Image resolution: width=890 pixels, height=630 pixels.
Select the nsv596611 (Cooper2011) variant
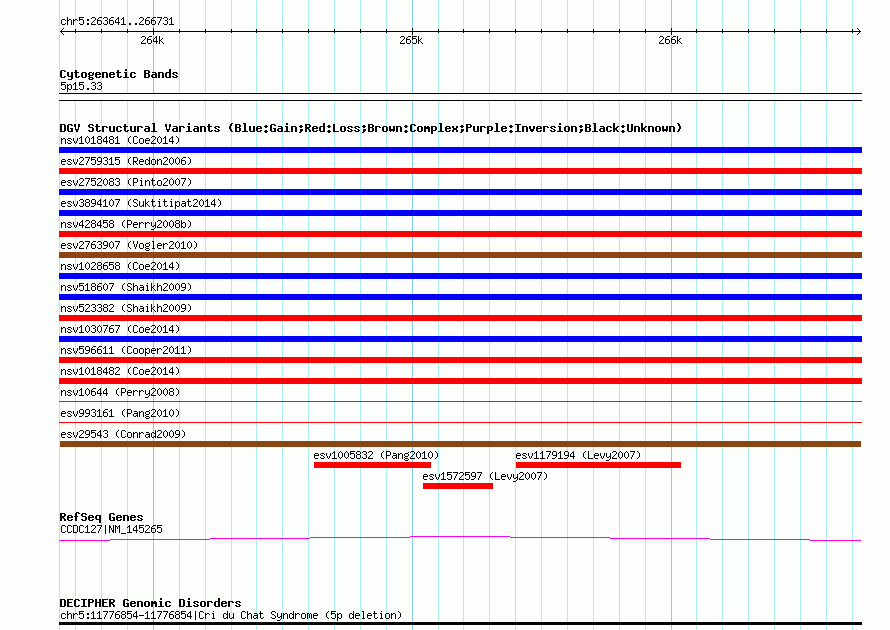pyautogui.click(x=460, y=360)
